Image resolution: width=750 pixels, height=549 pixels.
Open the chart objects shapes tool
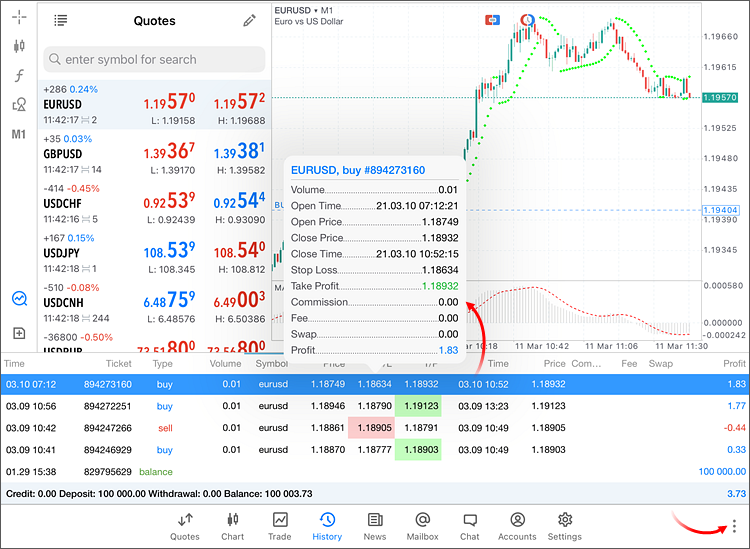tap(19, 104)
